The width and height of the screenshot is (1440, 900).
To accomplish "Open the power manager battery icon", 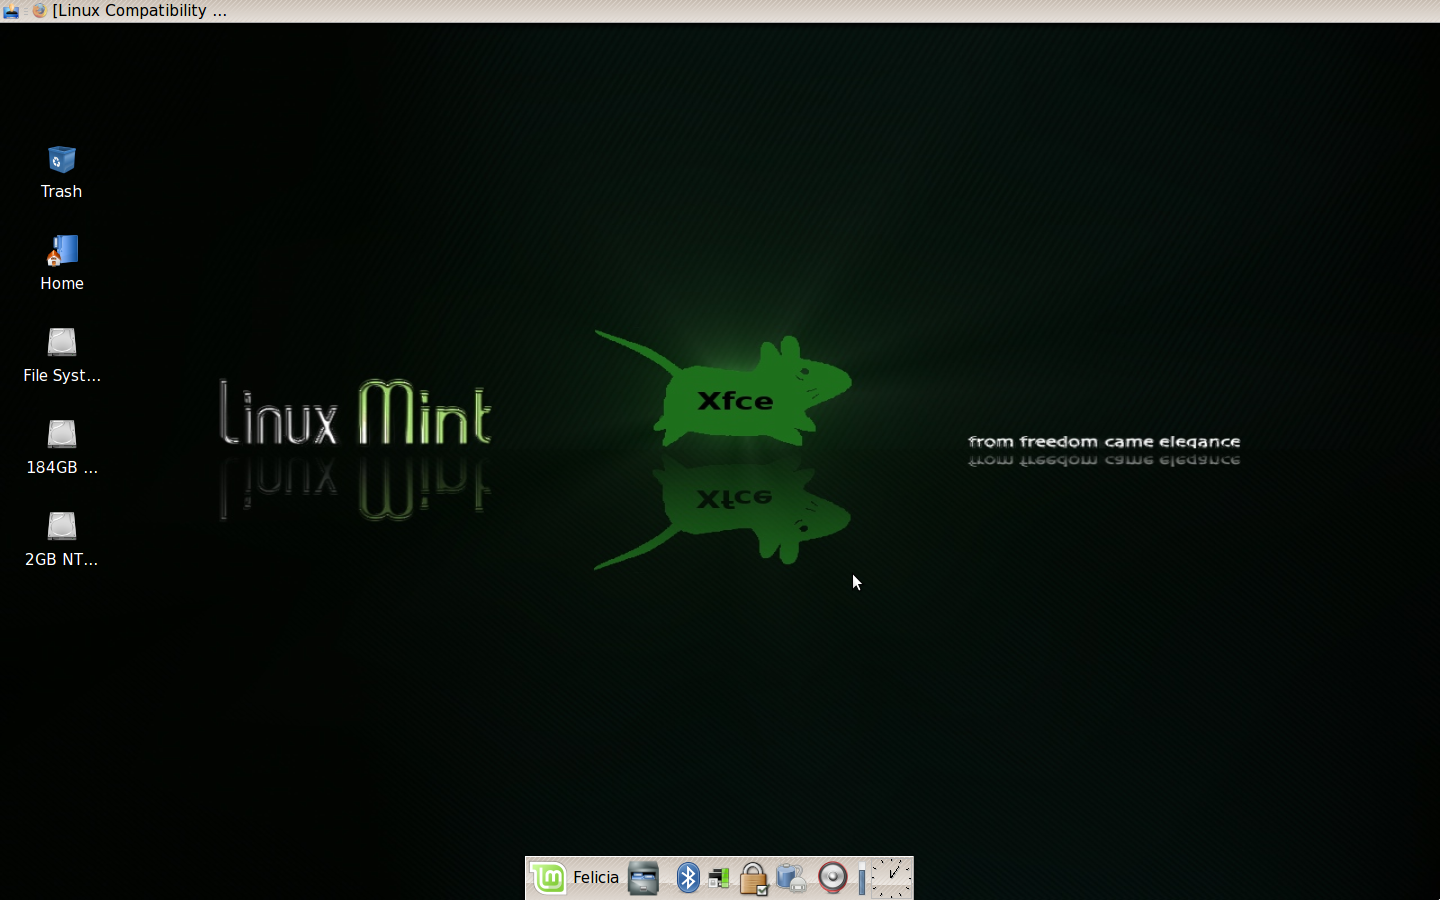I will pyautogui.click(x=791, y=878).
